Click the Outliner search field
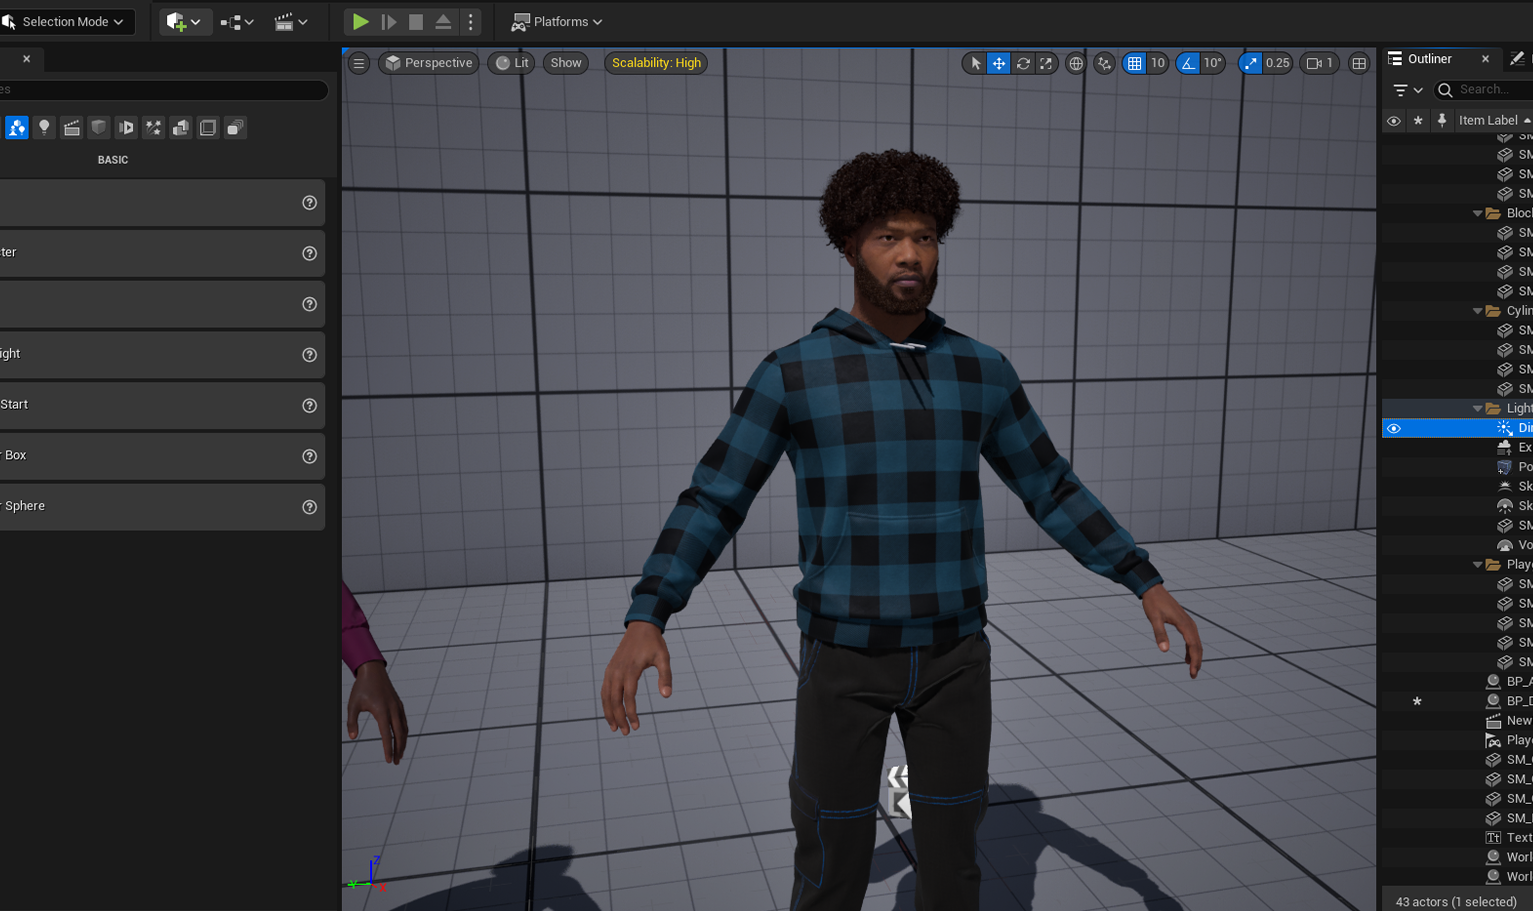This screenshot has height=911, width=1533. pyautogui.click(x=1485, y=90)
